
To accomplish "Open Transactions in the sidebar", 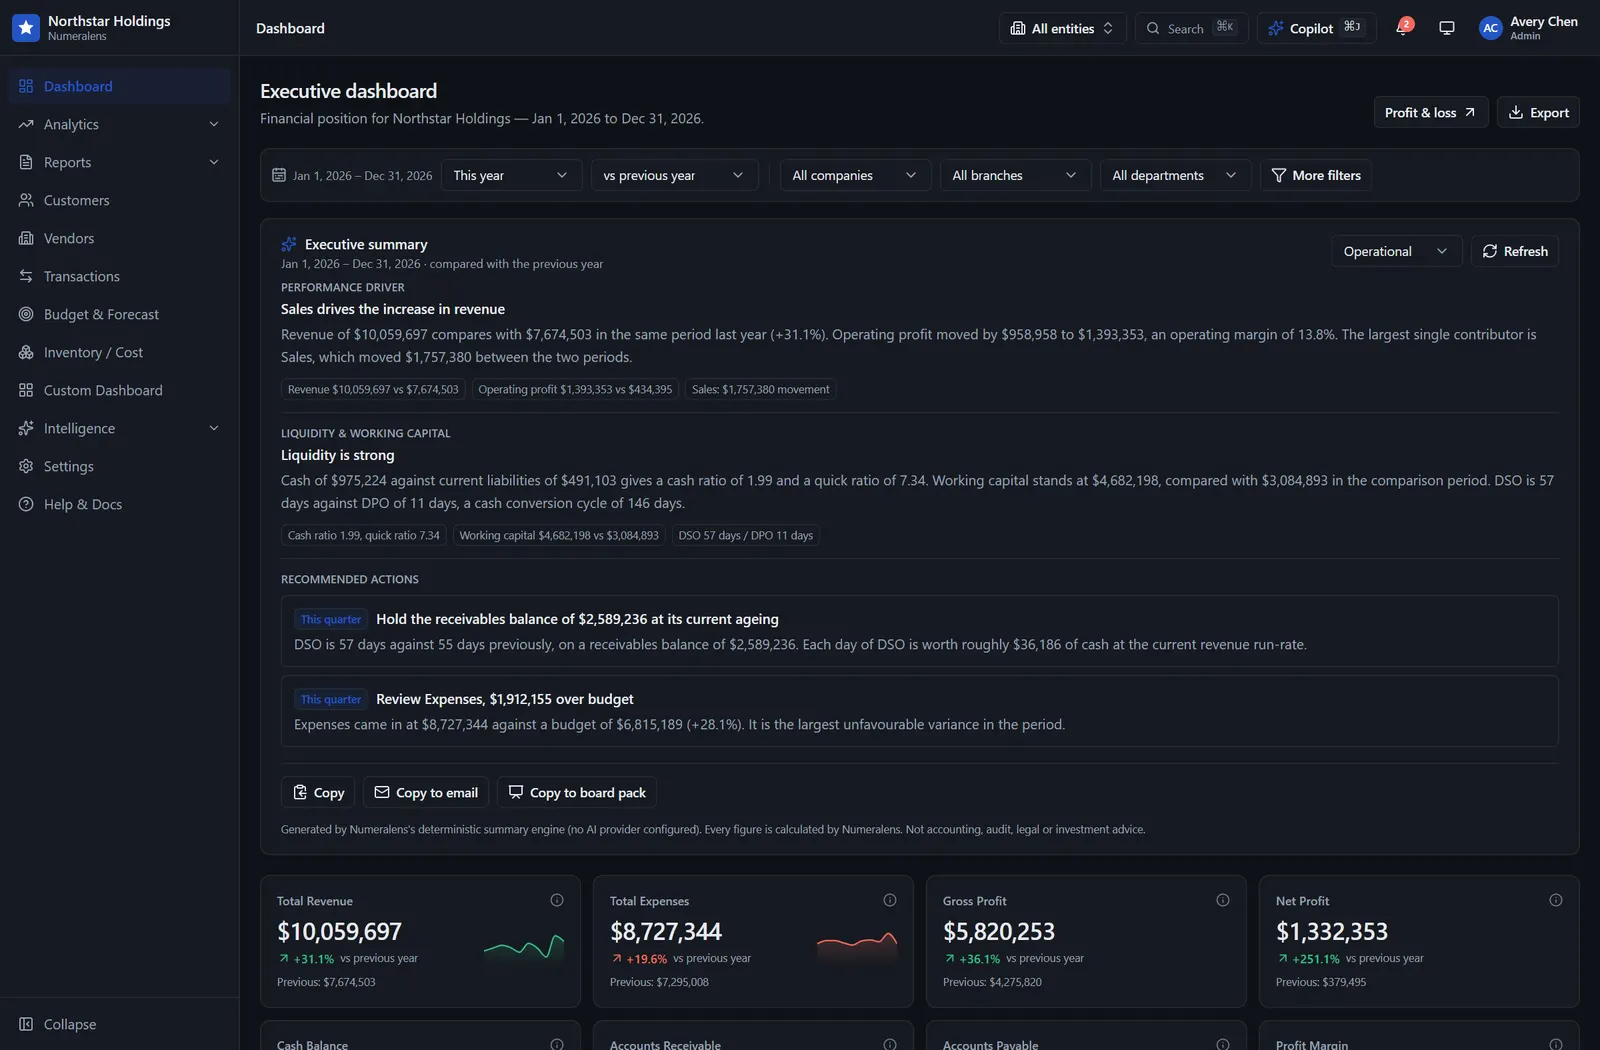I will 119,276.
